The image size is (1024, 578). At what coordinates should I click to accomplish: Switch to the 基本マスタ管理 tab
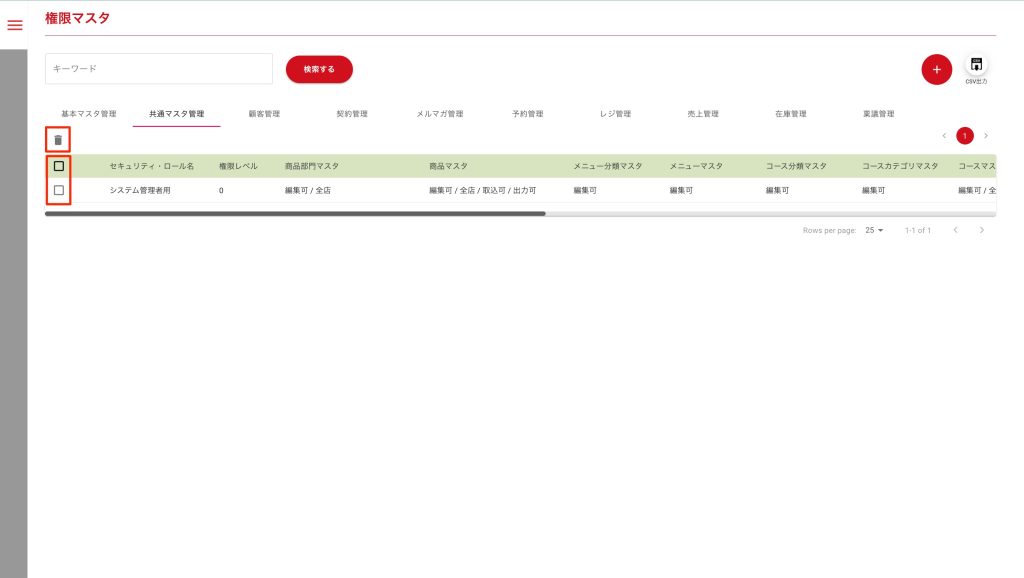coord(89,114)
